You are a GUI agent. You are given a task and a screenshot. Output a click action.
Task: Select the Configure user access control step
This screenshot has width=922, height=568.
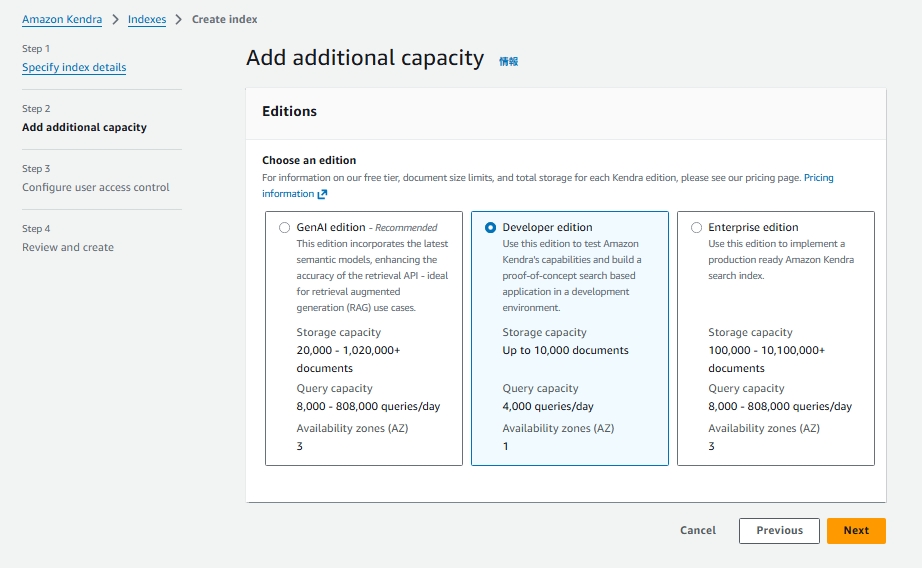[96, 187]
